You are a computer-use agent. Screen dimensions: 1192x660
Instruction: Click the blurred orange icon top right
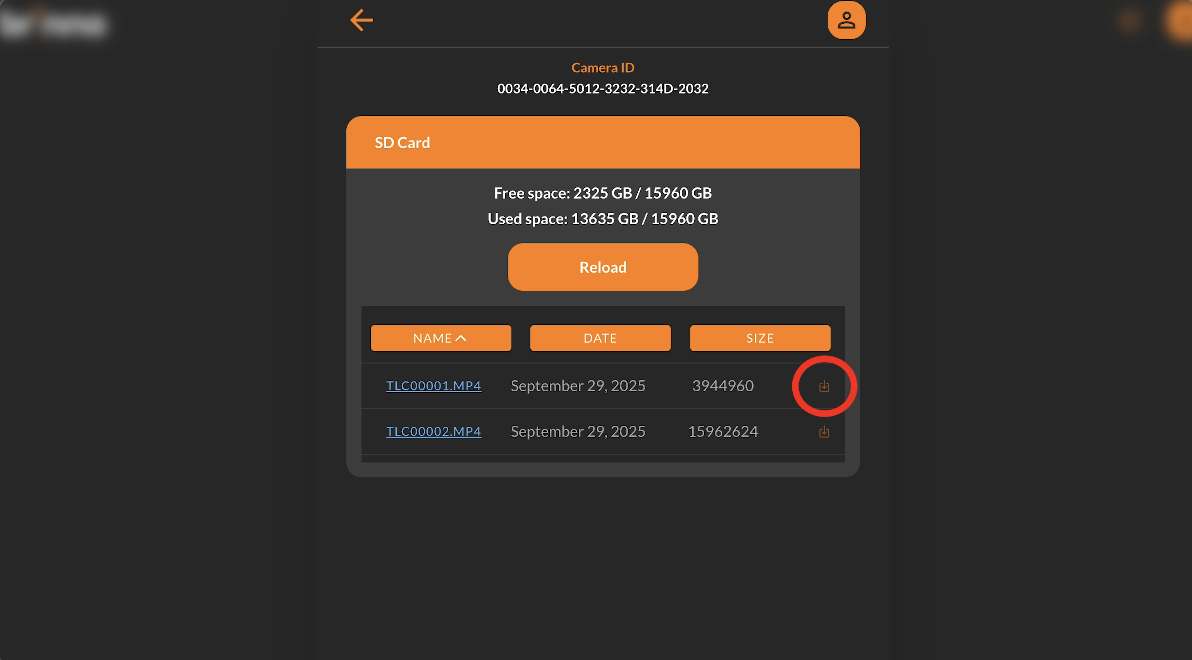(1179, 21)
